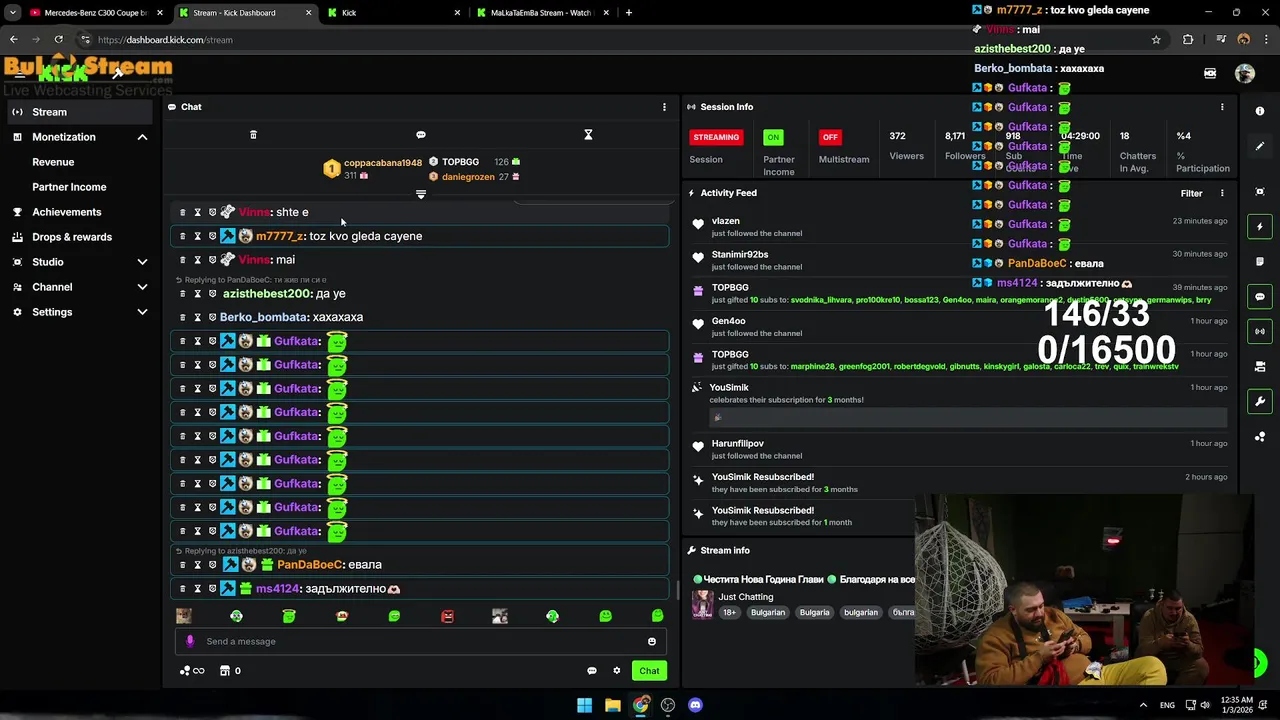Click shield icon on Berko_bombata message
Screen dimensions: 1280x720
click(x=212, y=317)
